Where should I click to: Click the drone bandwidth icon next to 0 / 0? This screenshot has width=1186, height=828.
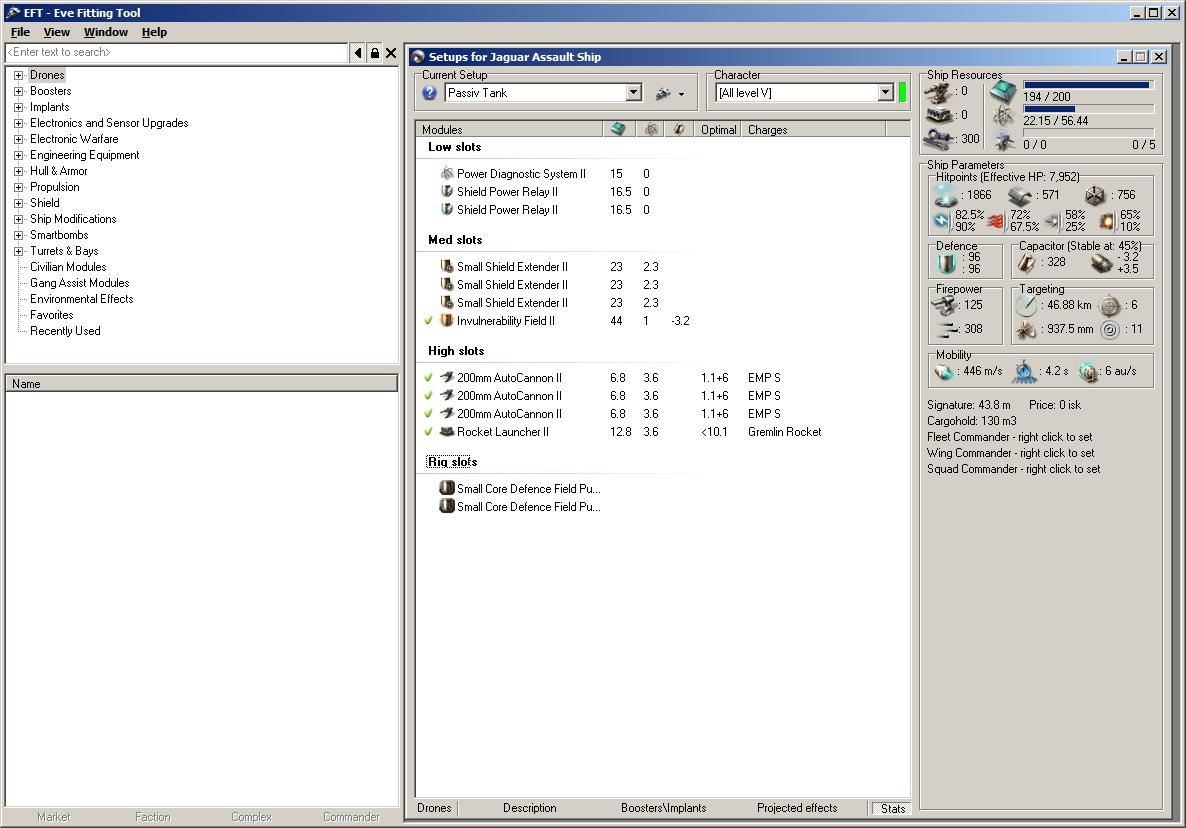tap(1004, 141)
